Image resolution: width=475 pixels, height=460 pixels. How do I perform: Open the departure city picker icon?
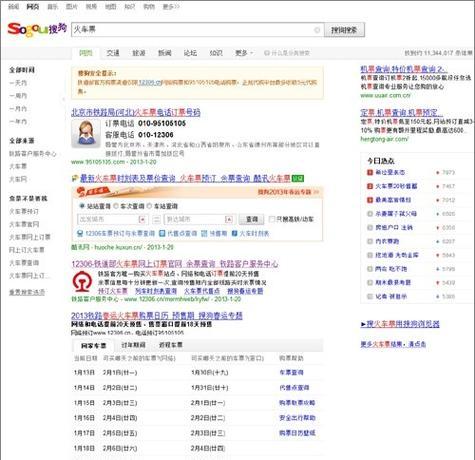(143, 219)
